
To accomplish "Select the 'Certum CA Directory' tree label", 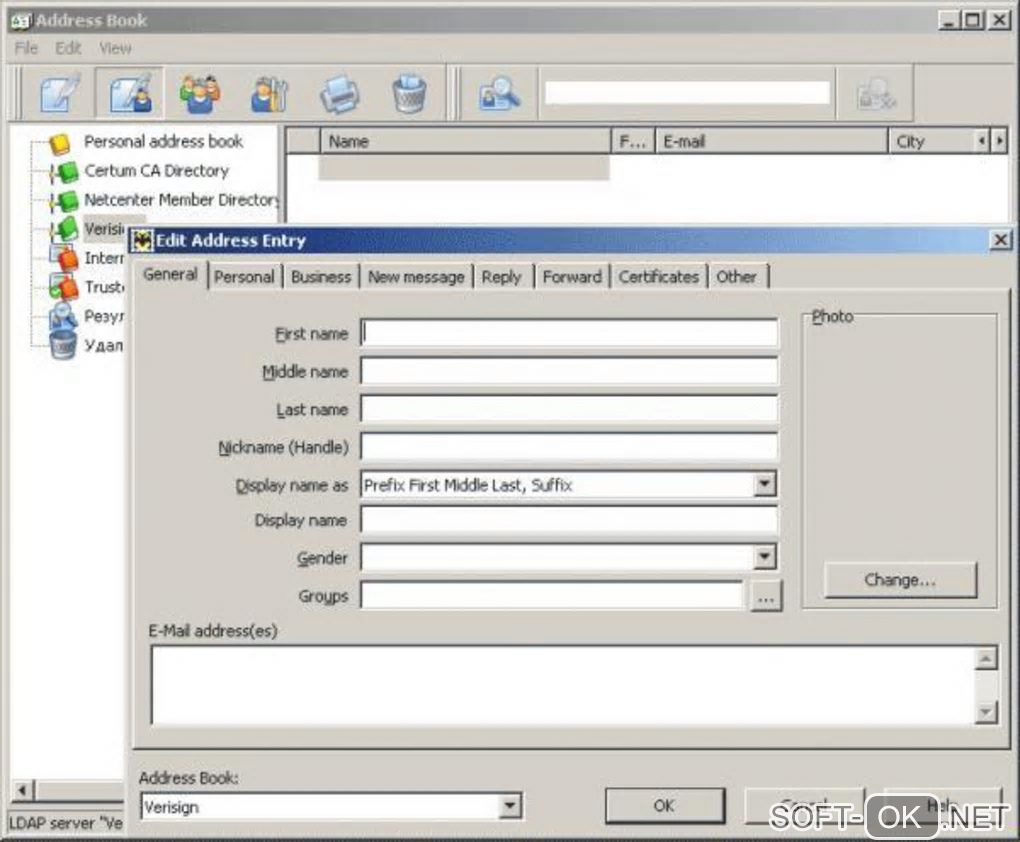I will 157,170.
